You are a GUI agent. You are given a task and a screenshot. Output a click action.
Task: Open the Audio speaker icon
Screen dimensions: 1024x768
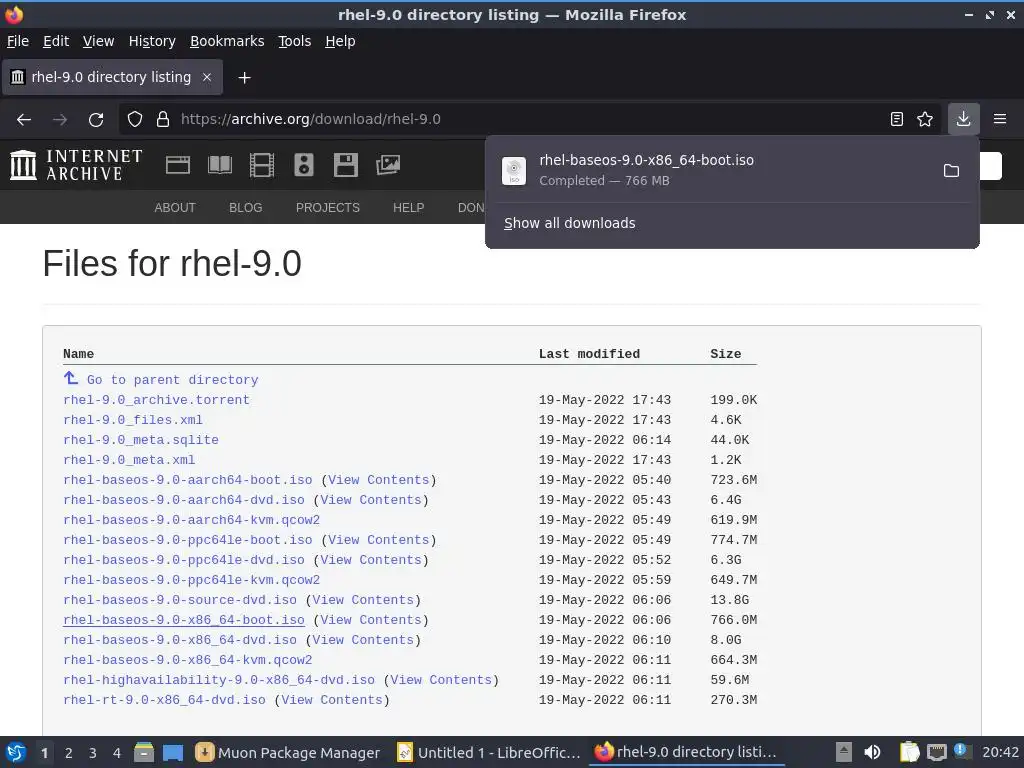[x=304, y=165]
